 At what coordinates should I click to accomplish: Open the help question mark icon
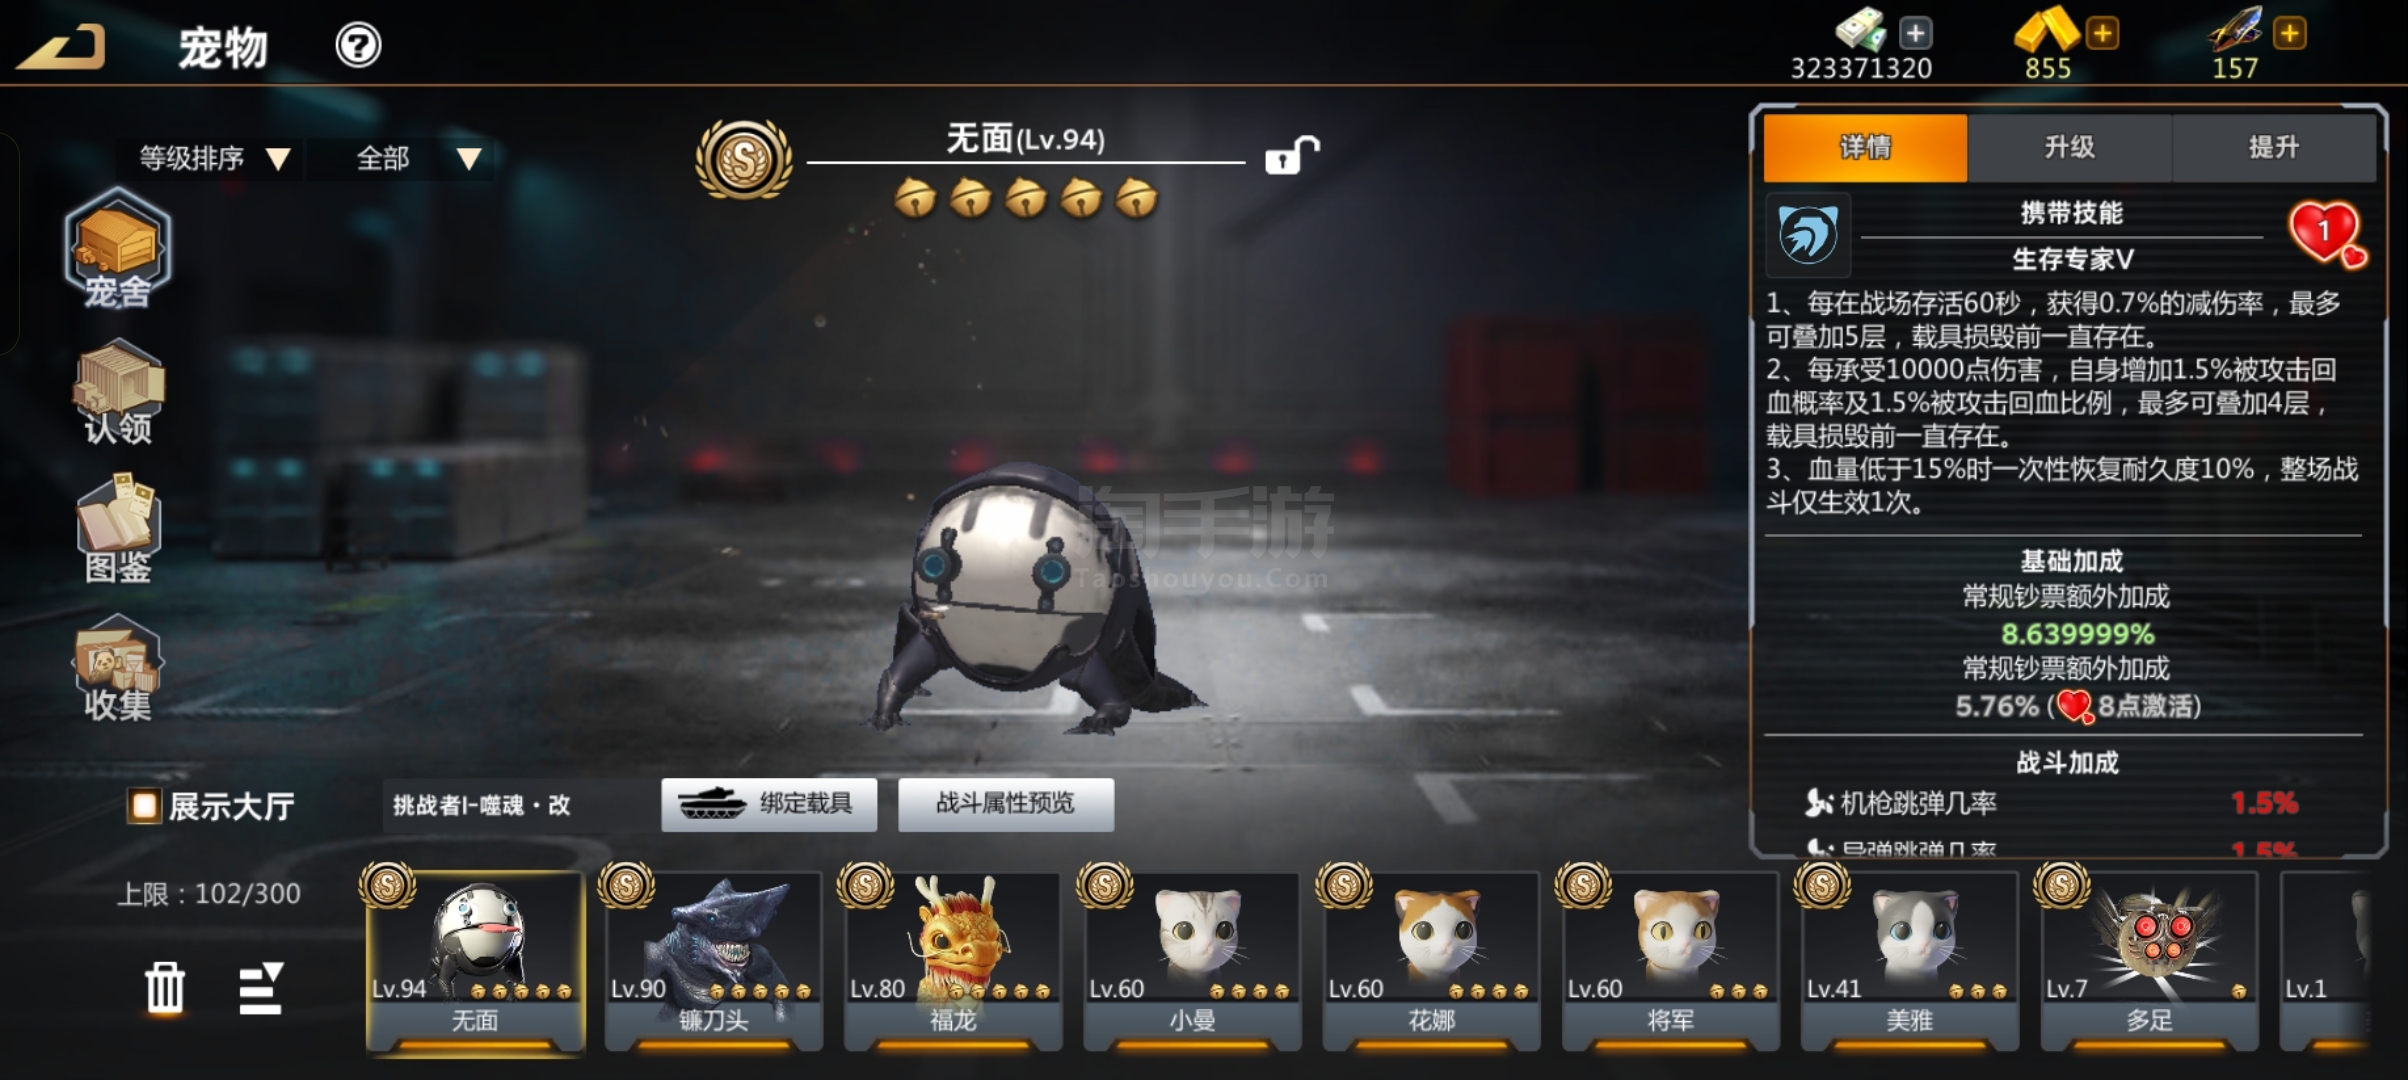[x=358, y=45]
